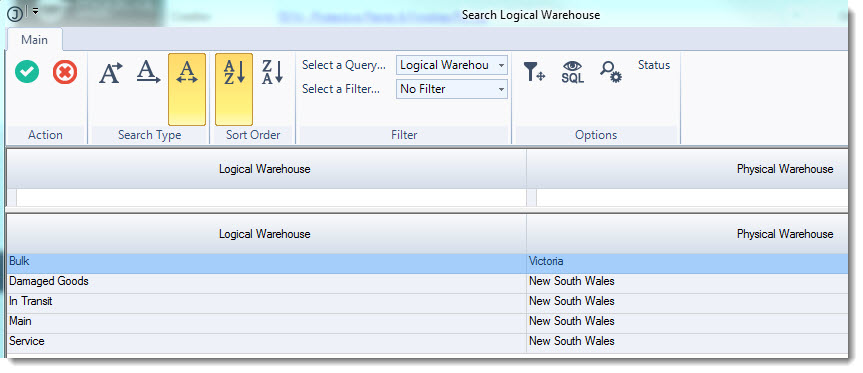Click the Logical Warehouse filter input field
Viewport: 863px width, 373px height.
[x=271, y=198]
